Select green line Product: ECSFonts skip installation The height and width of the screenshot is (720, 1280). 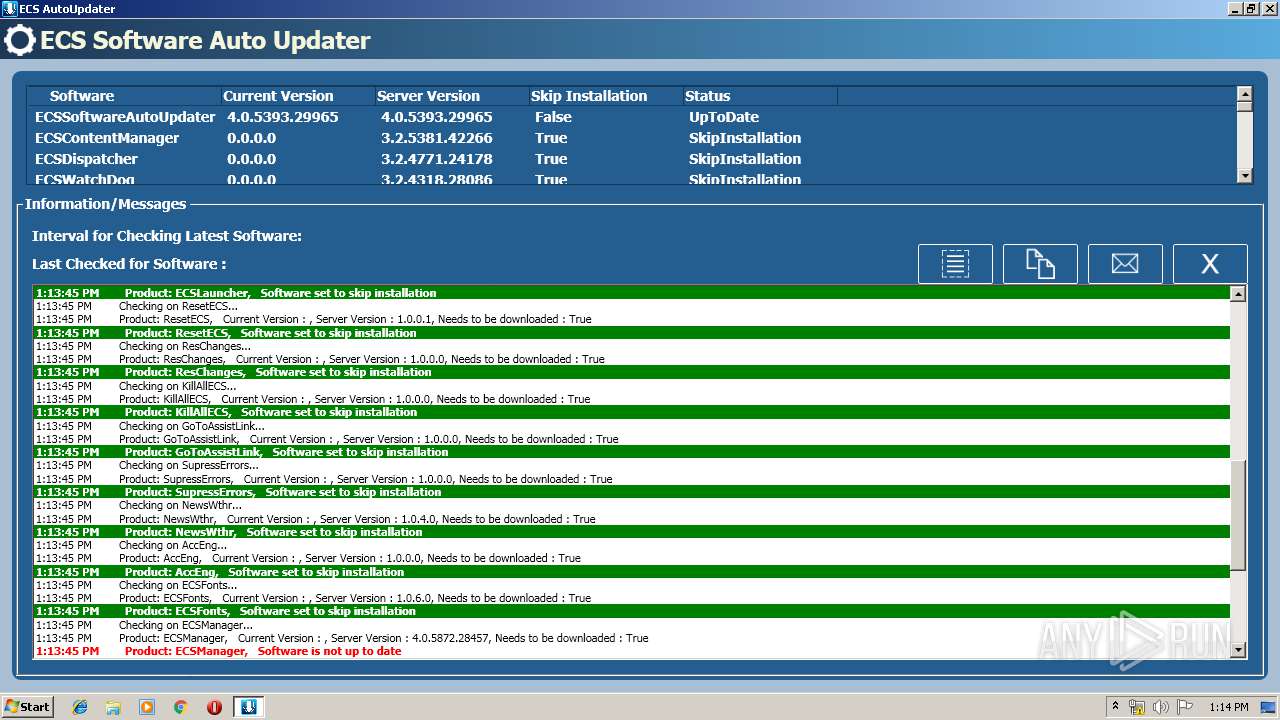point(632,611)
